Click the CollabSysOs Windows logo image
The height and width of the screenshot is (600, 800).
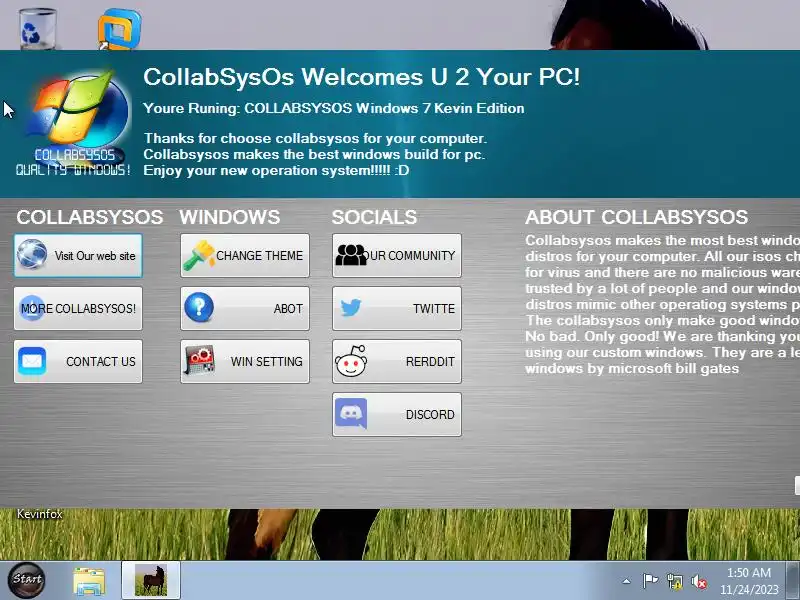73,123
